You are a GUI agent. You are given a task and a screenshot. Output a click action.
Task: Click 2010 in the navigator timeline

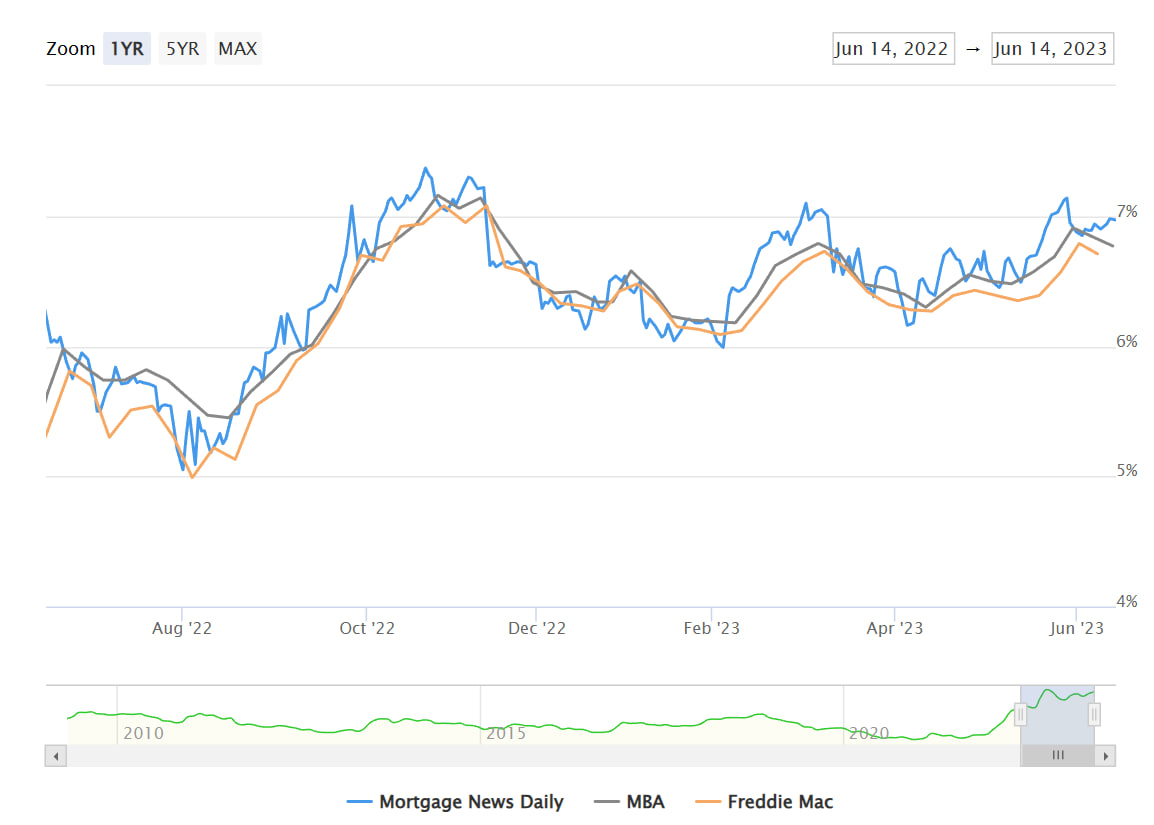(144, 734)
